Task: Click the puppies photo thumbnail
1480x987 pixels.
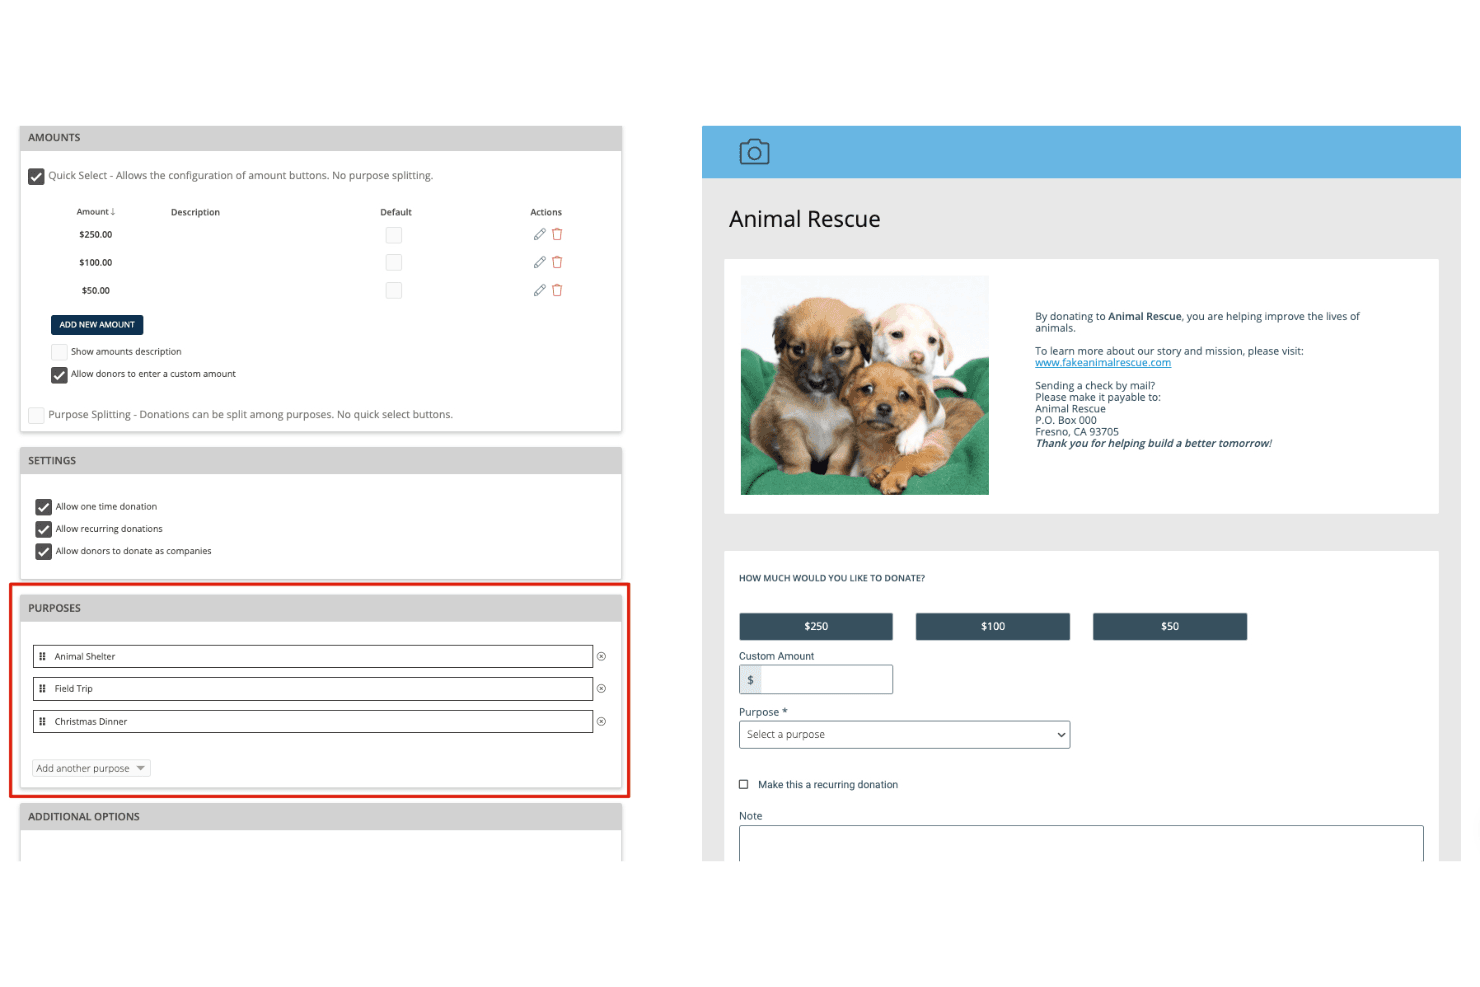Action: (865, 385)
